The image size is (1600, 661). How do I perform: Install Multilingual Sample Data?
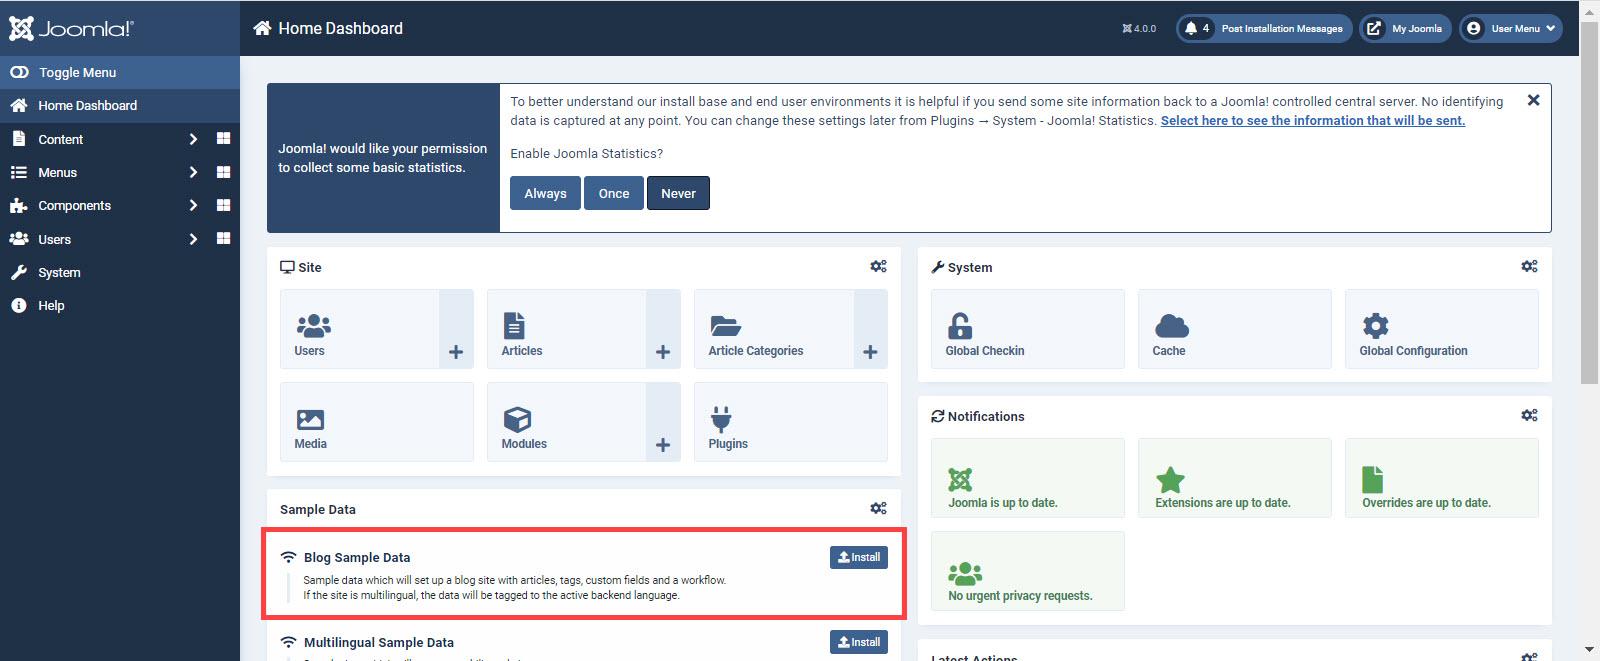tap(859, 642)
